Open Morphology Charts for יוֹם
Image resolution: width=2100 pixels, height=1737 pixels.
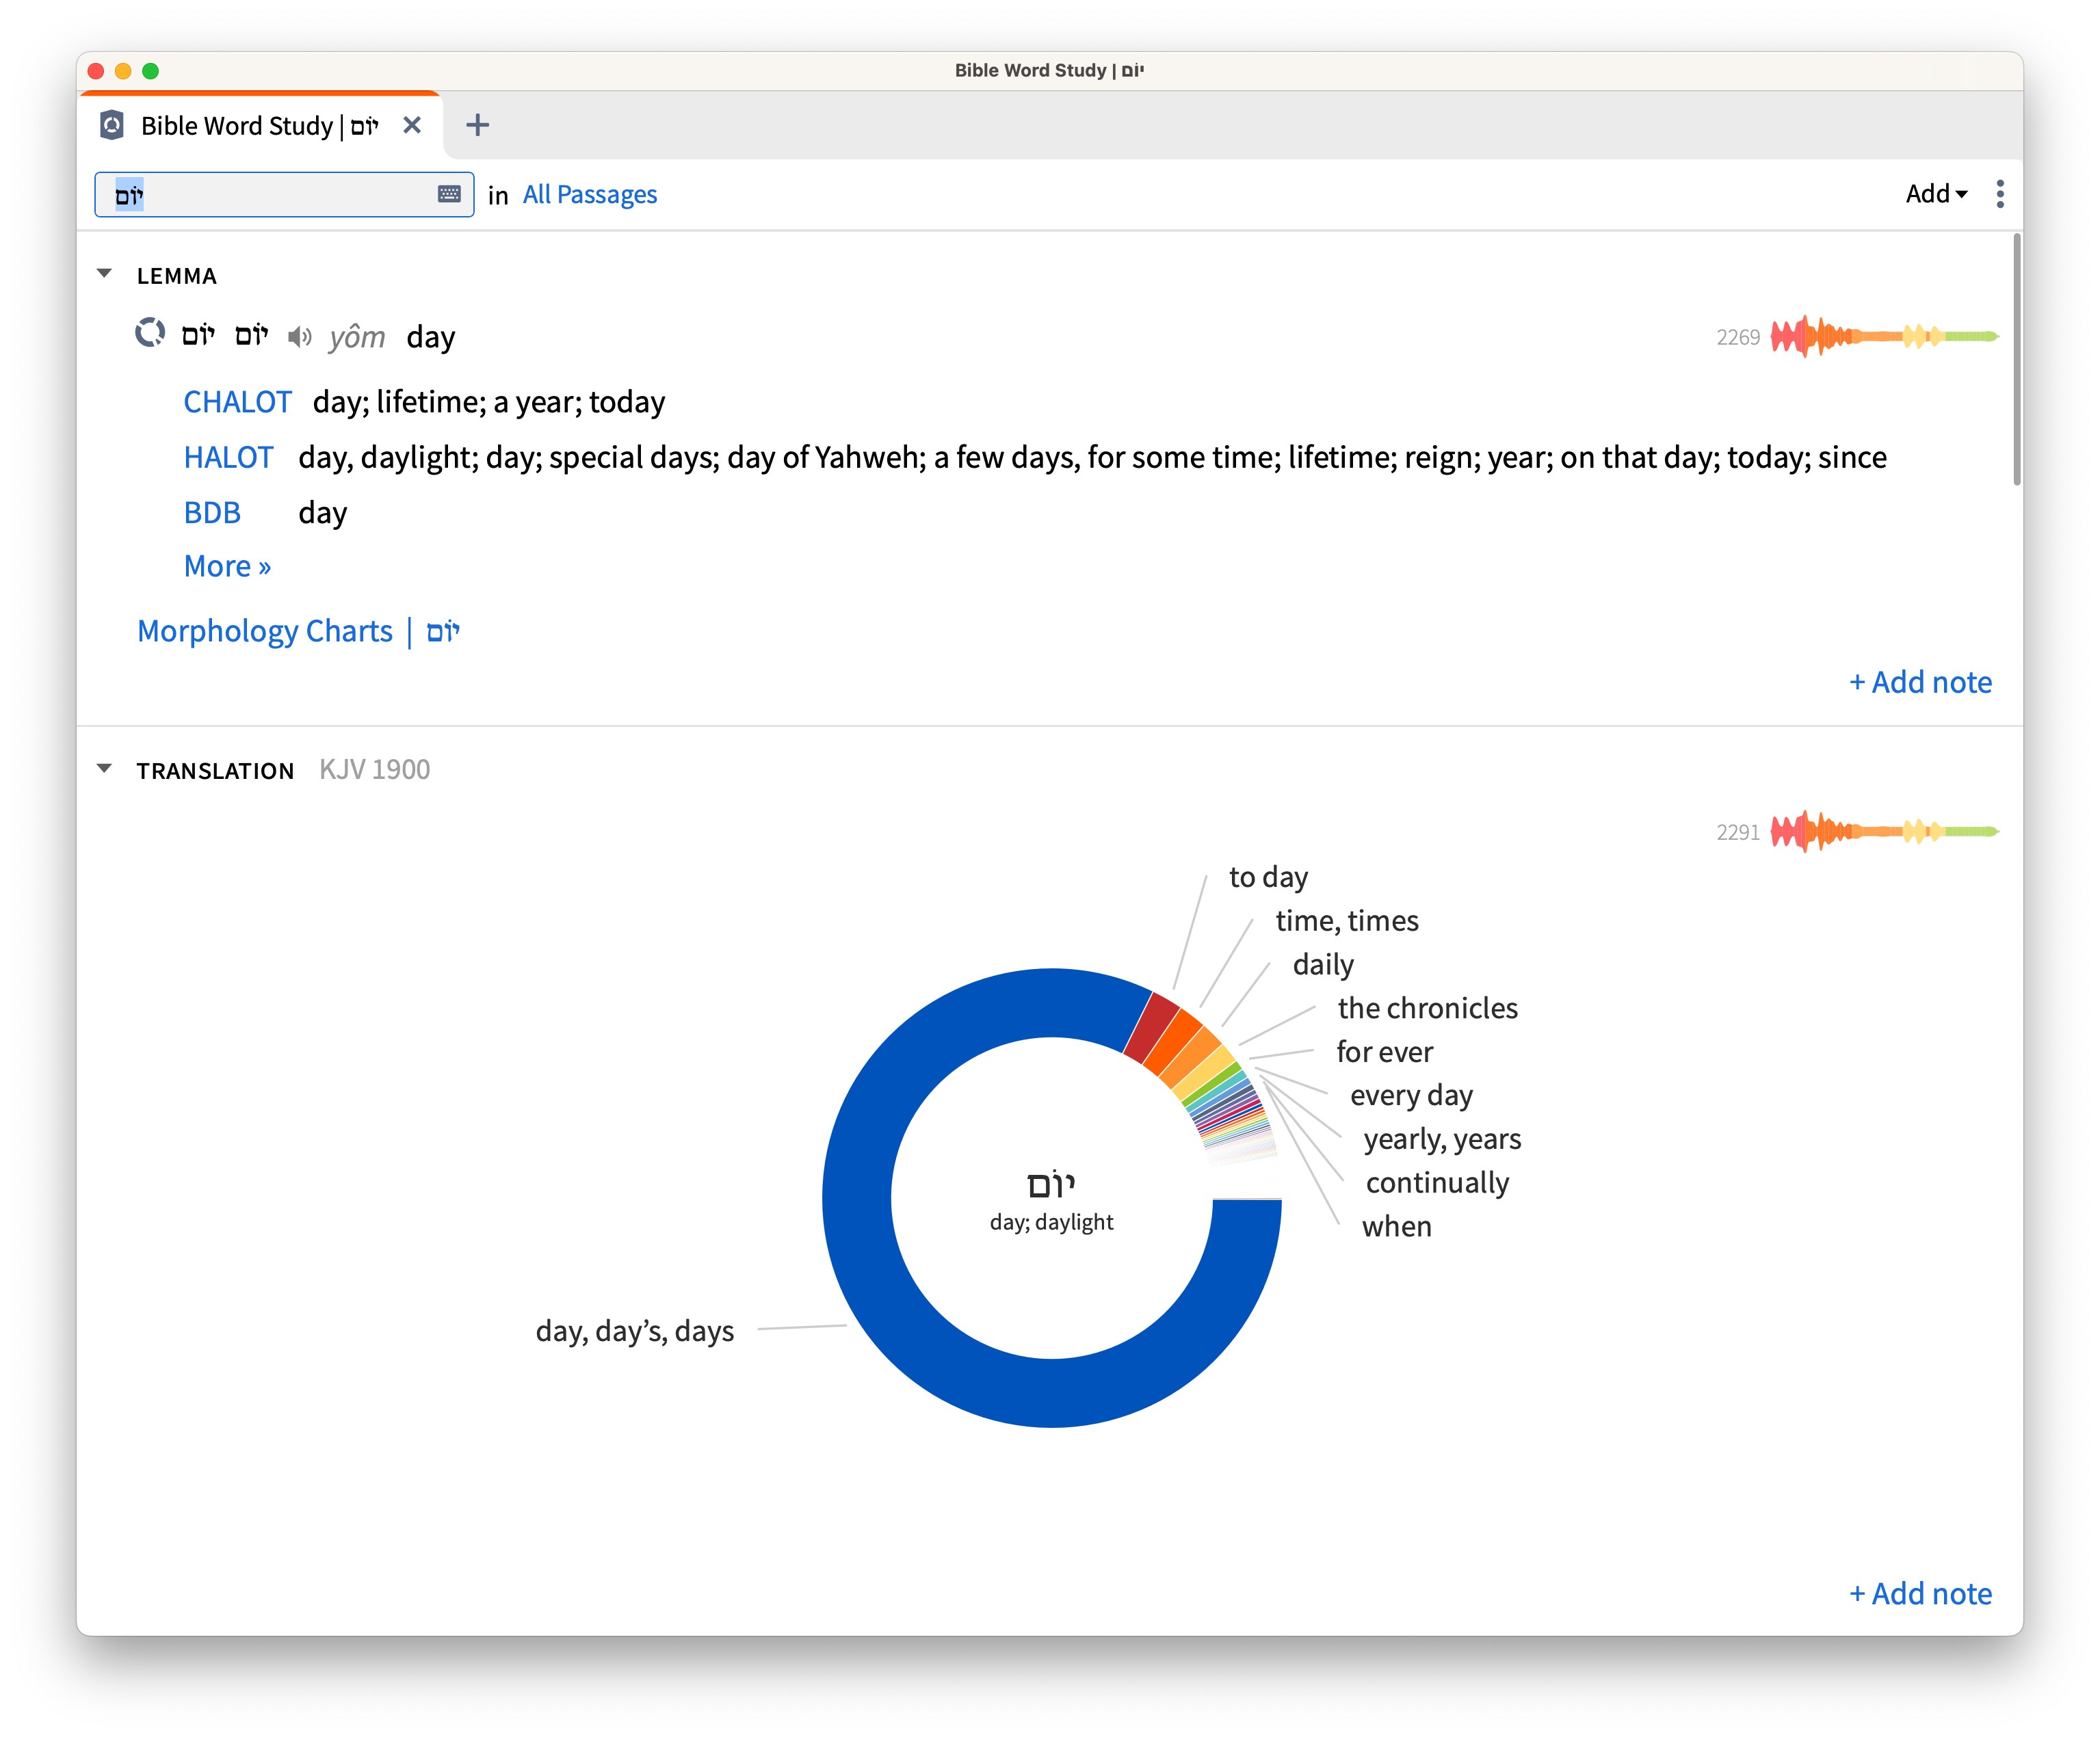(x=300, y=631)
